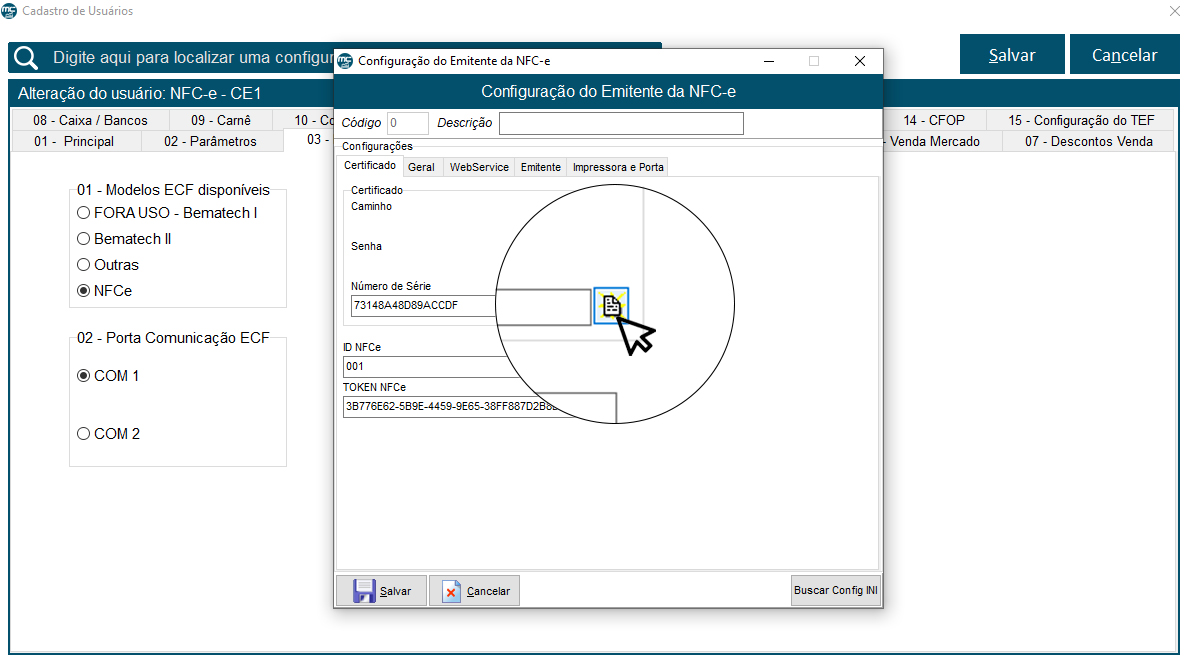The height and width of the screenshot is (665, 1190).
Task: Click the Cancelar button with red X icon
Action: point(475,591)
